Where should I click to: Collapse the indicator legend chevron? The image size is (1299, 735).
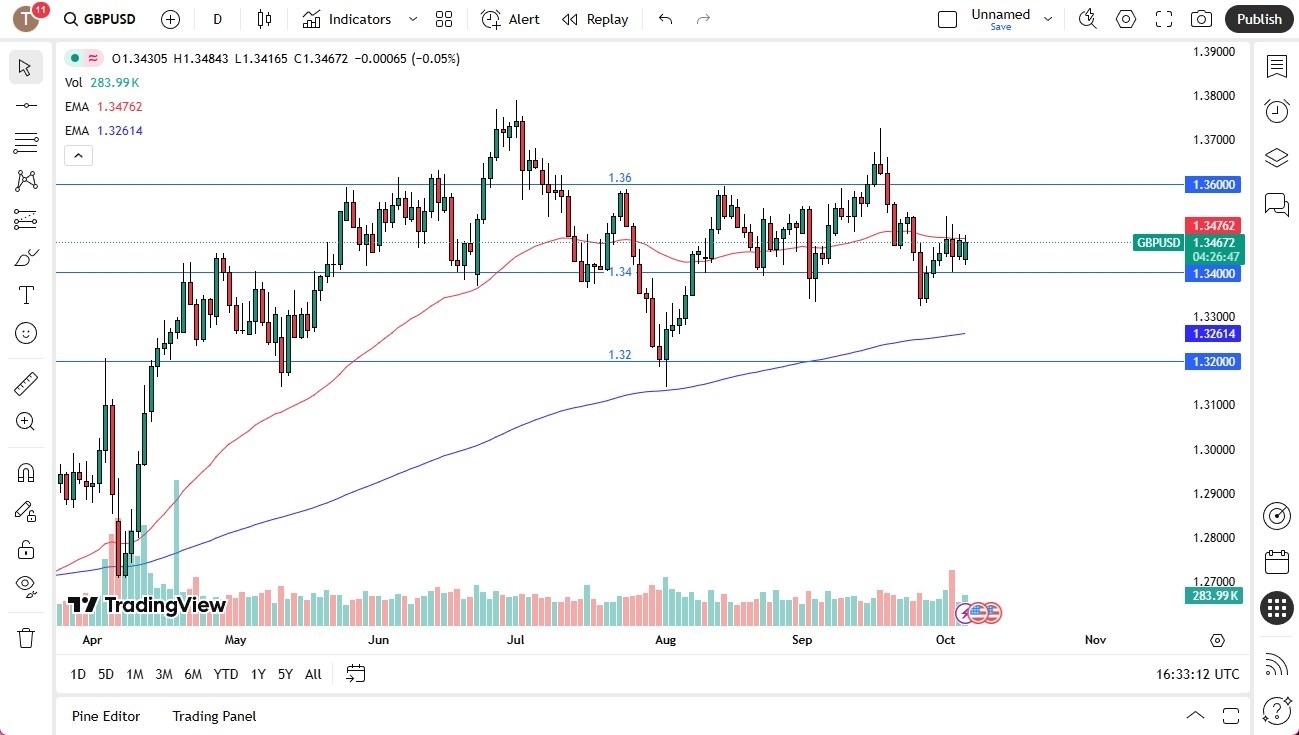(x=78, y=155)
